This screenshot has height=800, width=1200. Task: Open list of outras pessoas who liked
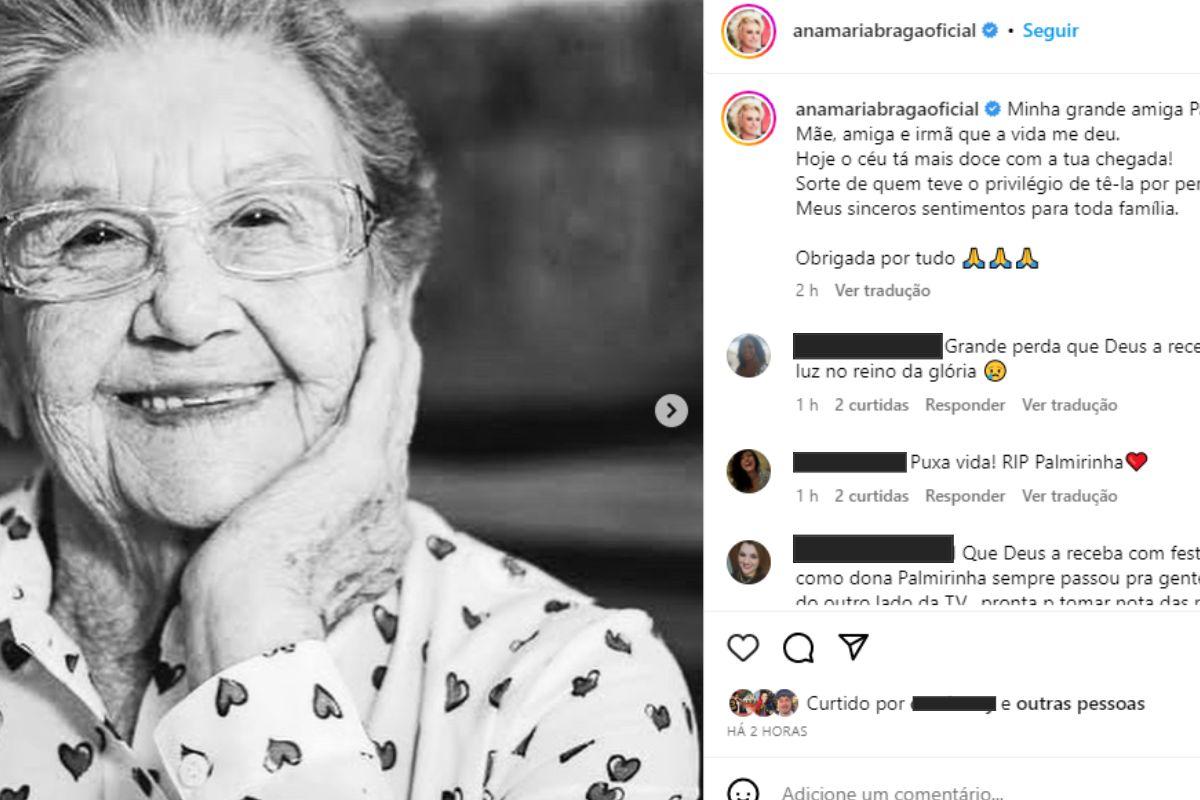click(x=1080, y=704)
